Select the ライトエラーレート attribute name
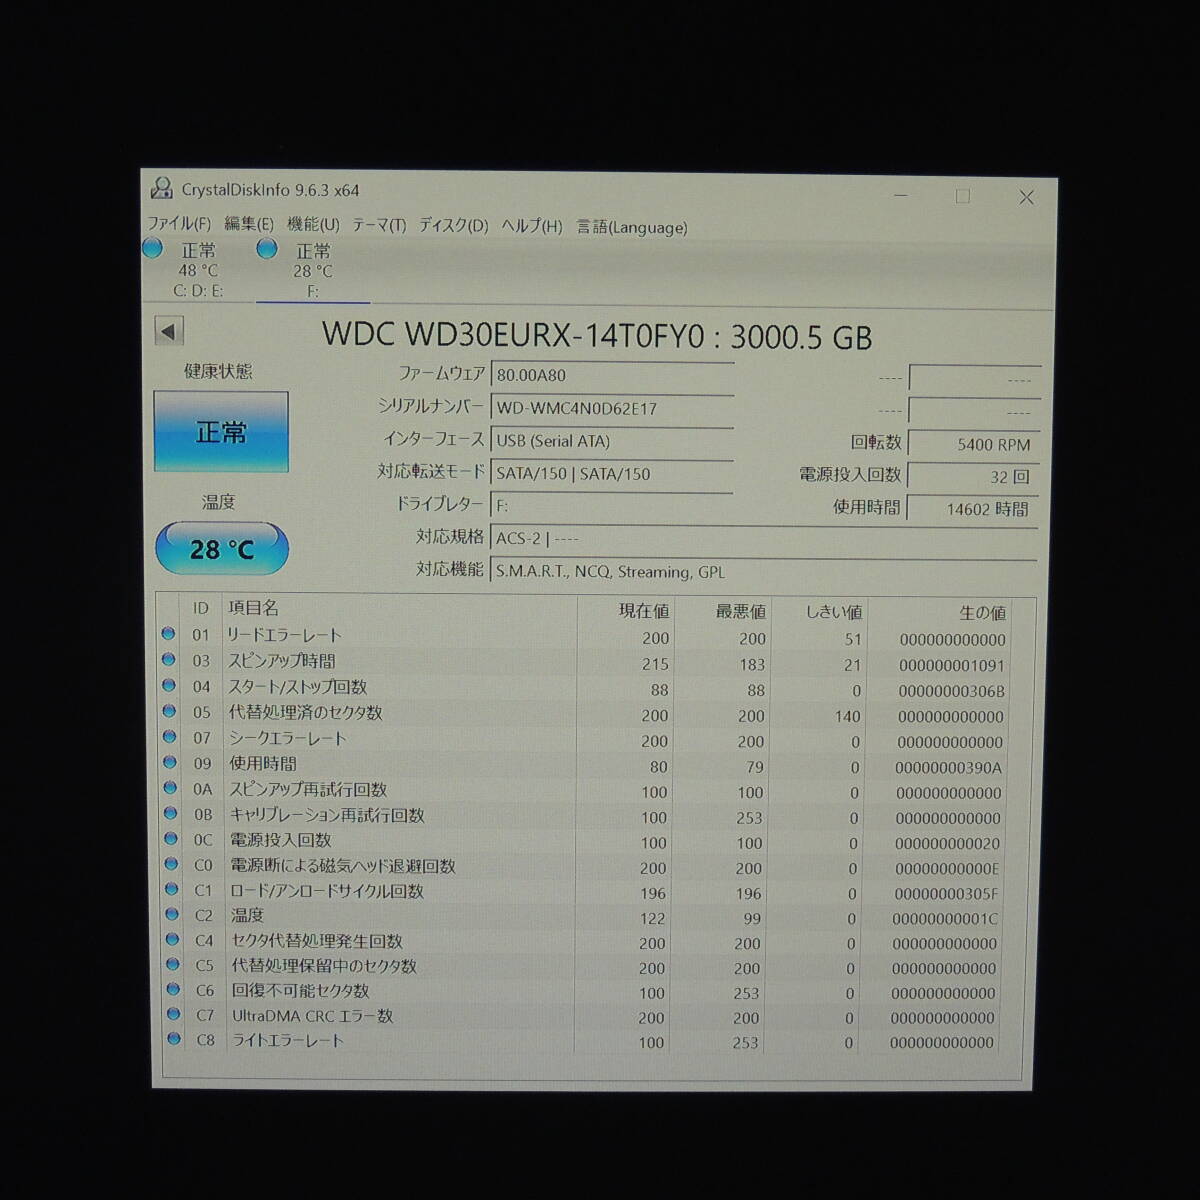The height and width of the screenshot is (1200, 1200). (288, 1041)
